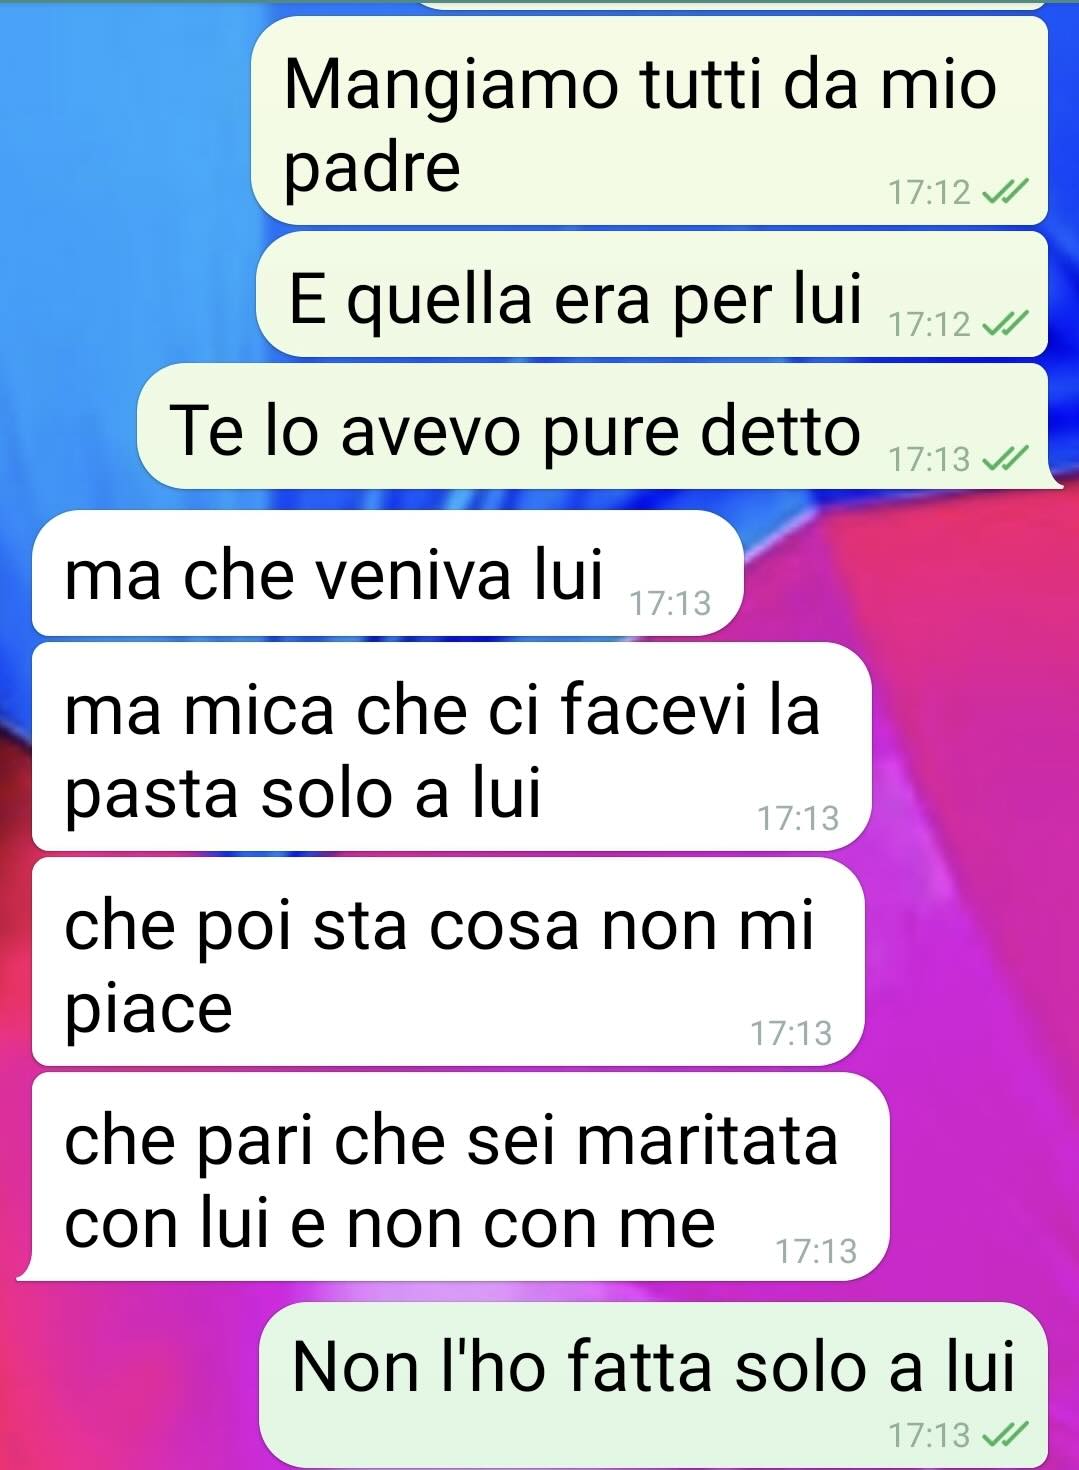Tap the 17:12 timestamp on "Mangiamo tutti" message

[930, 192]
